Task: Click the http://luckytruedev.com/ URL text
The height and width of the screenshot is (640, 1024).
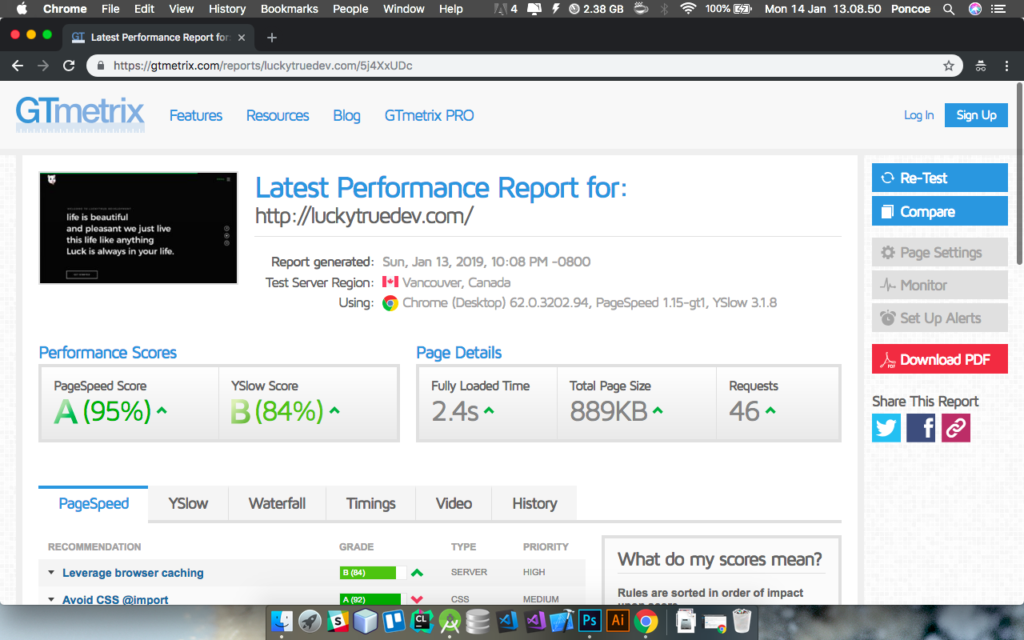Action: [x=364, y=216]
